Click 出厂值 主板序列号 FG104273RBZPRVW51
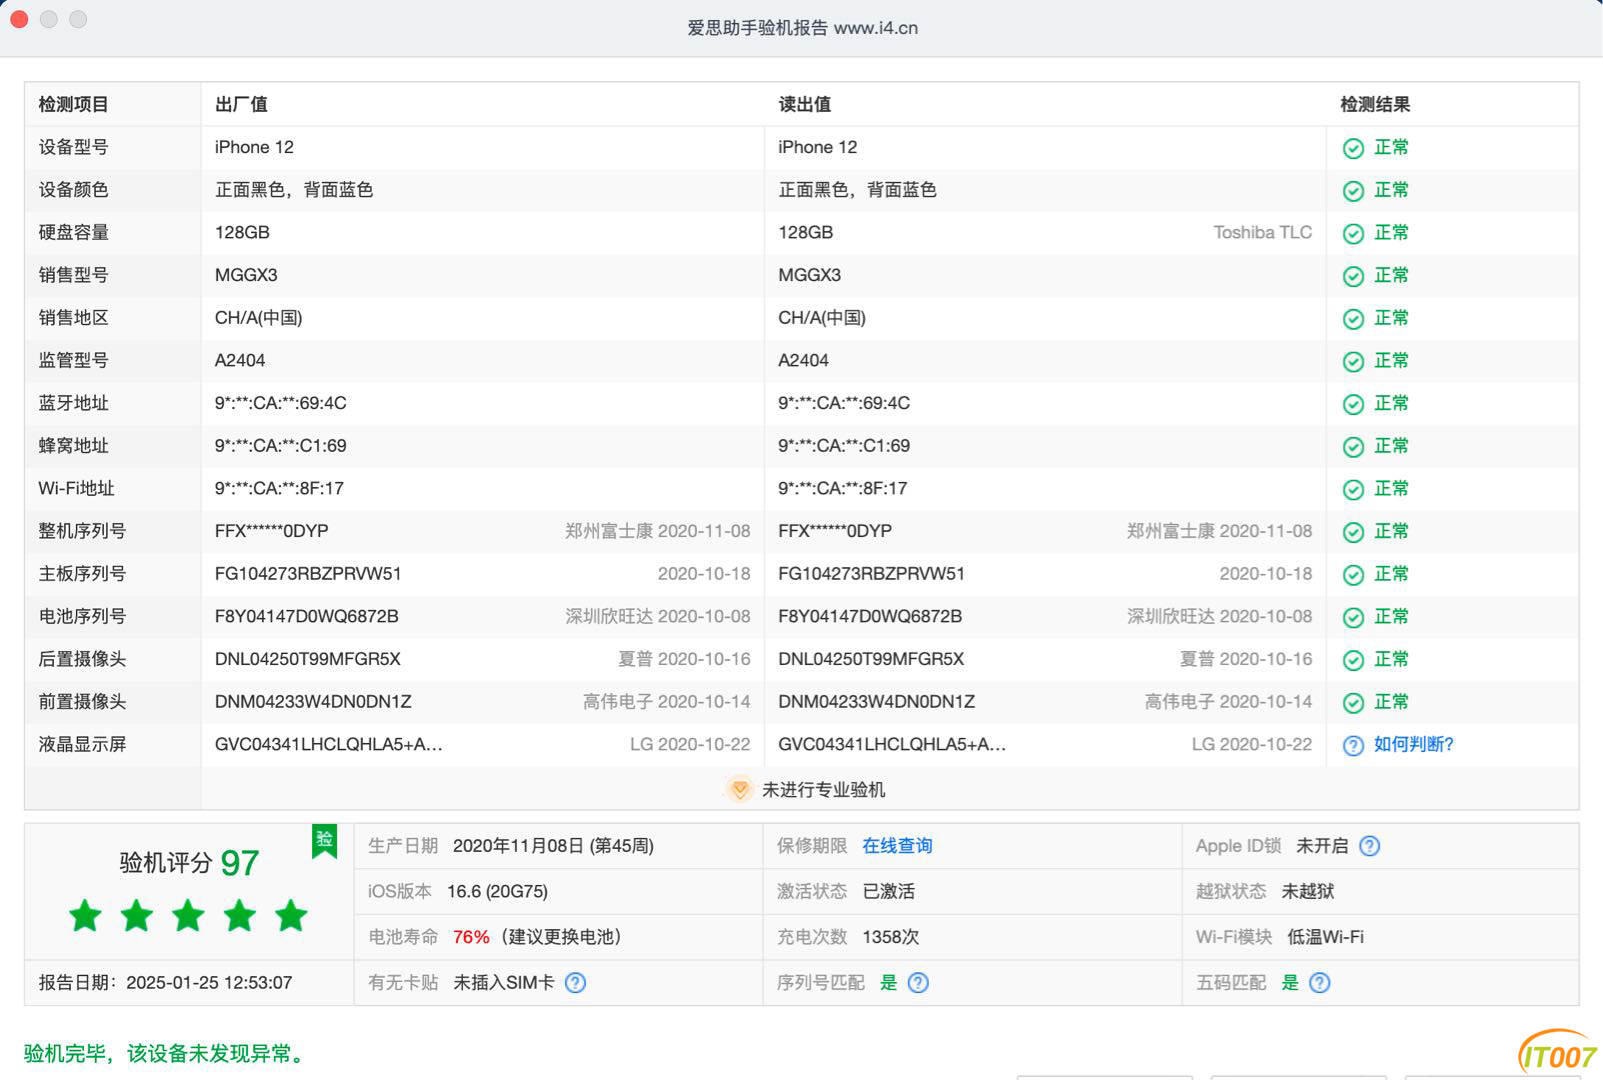 pyautogui.click(x=308, y=574)
